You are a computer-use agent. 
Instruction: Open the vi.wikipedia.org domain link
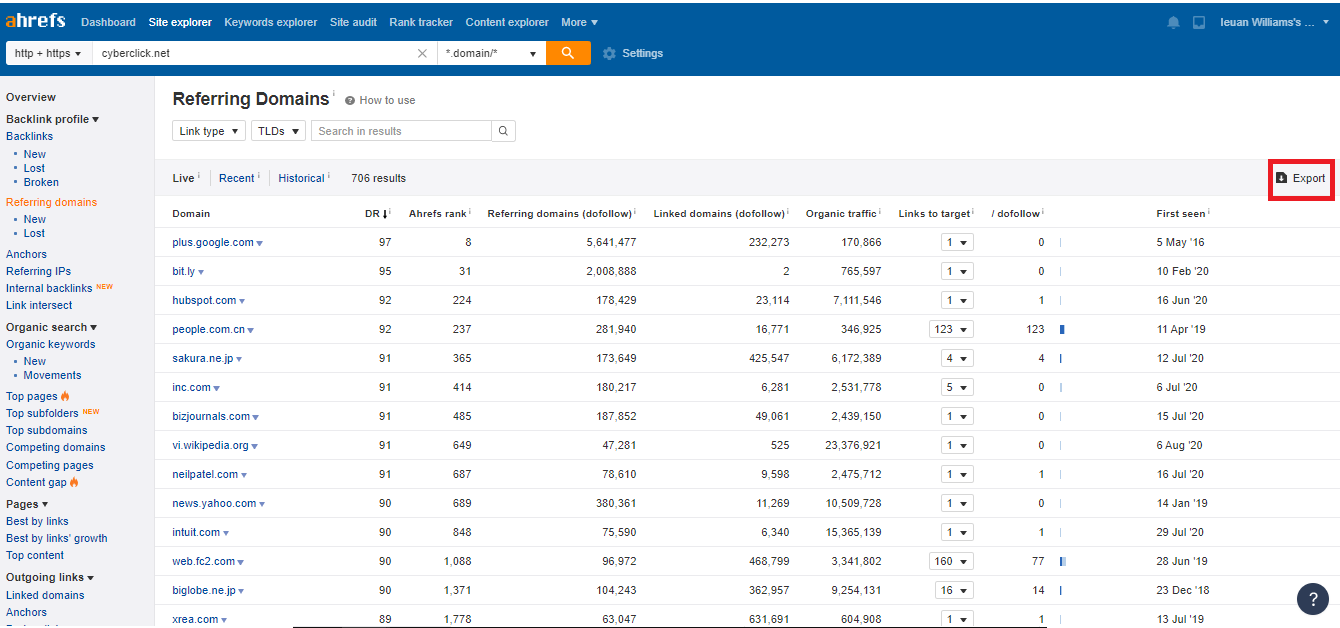point(210,445)
